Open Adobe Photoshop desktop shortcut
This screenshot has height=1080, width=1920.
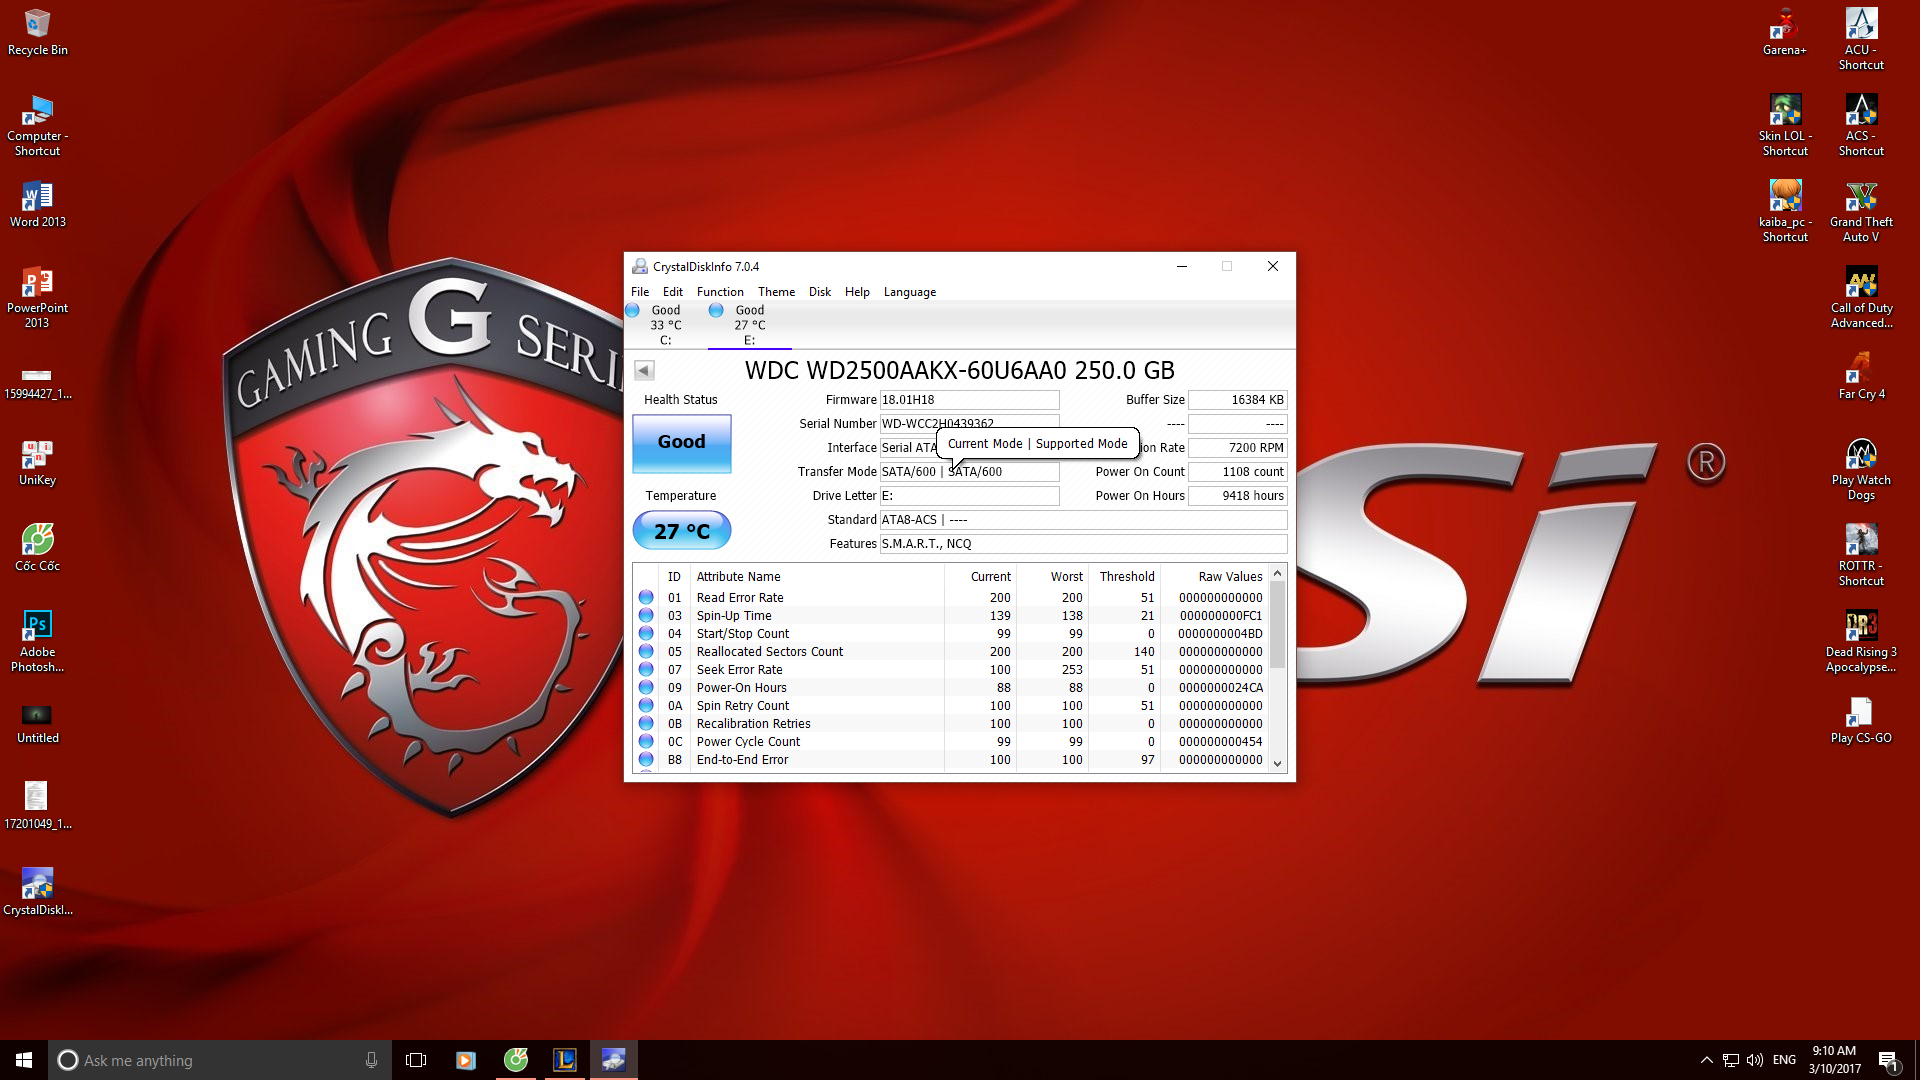point(37,641)
